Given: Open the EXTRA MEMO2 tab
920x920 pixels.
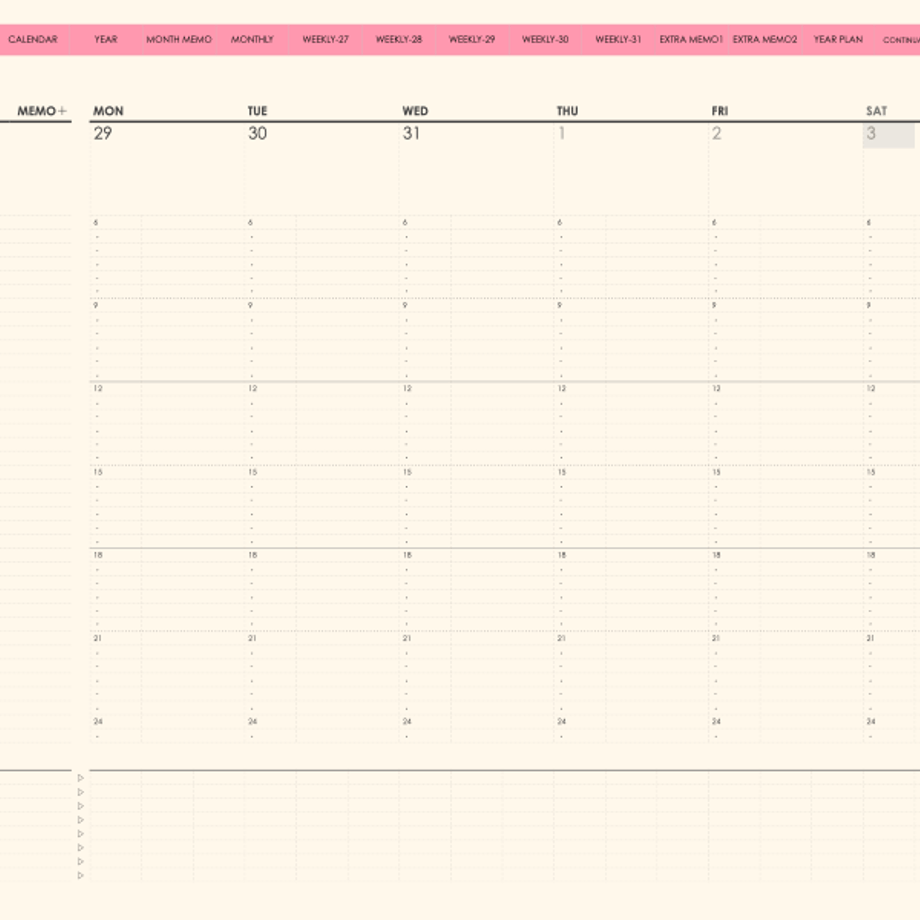Looking at the screenshot, I should click(x=765, y=39).
